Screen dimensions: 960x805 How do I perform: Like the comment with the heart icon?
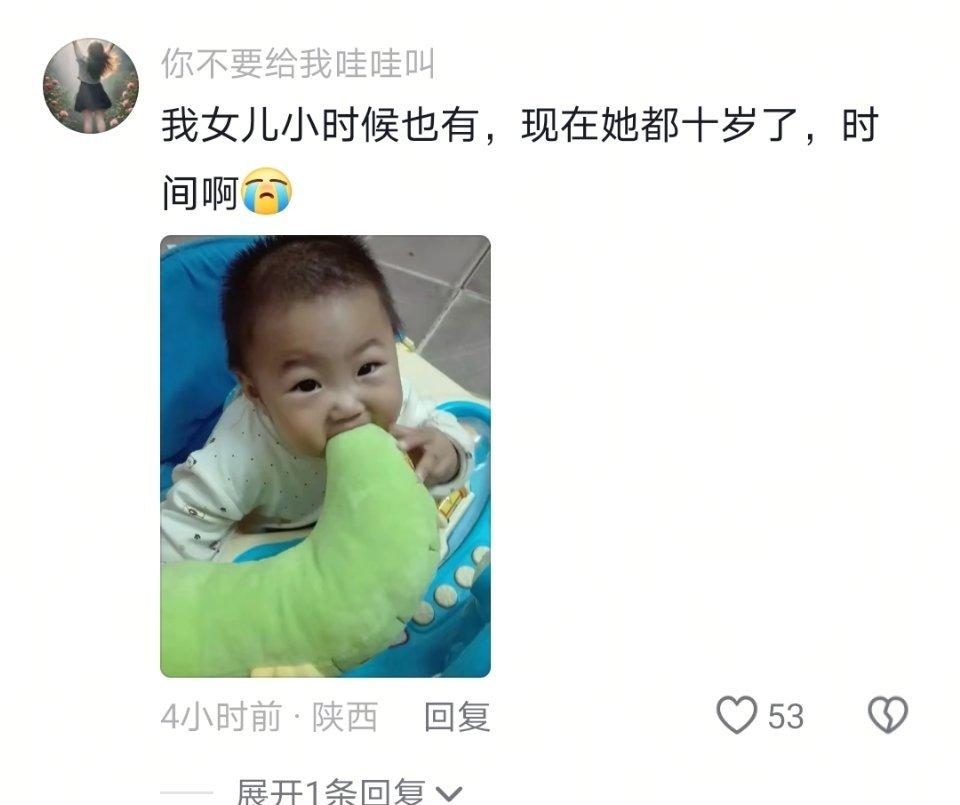pyautogui.click(x=737, y=715)
